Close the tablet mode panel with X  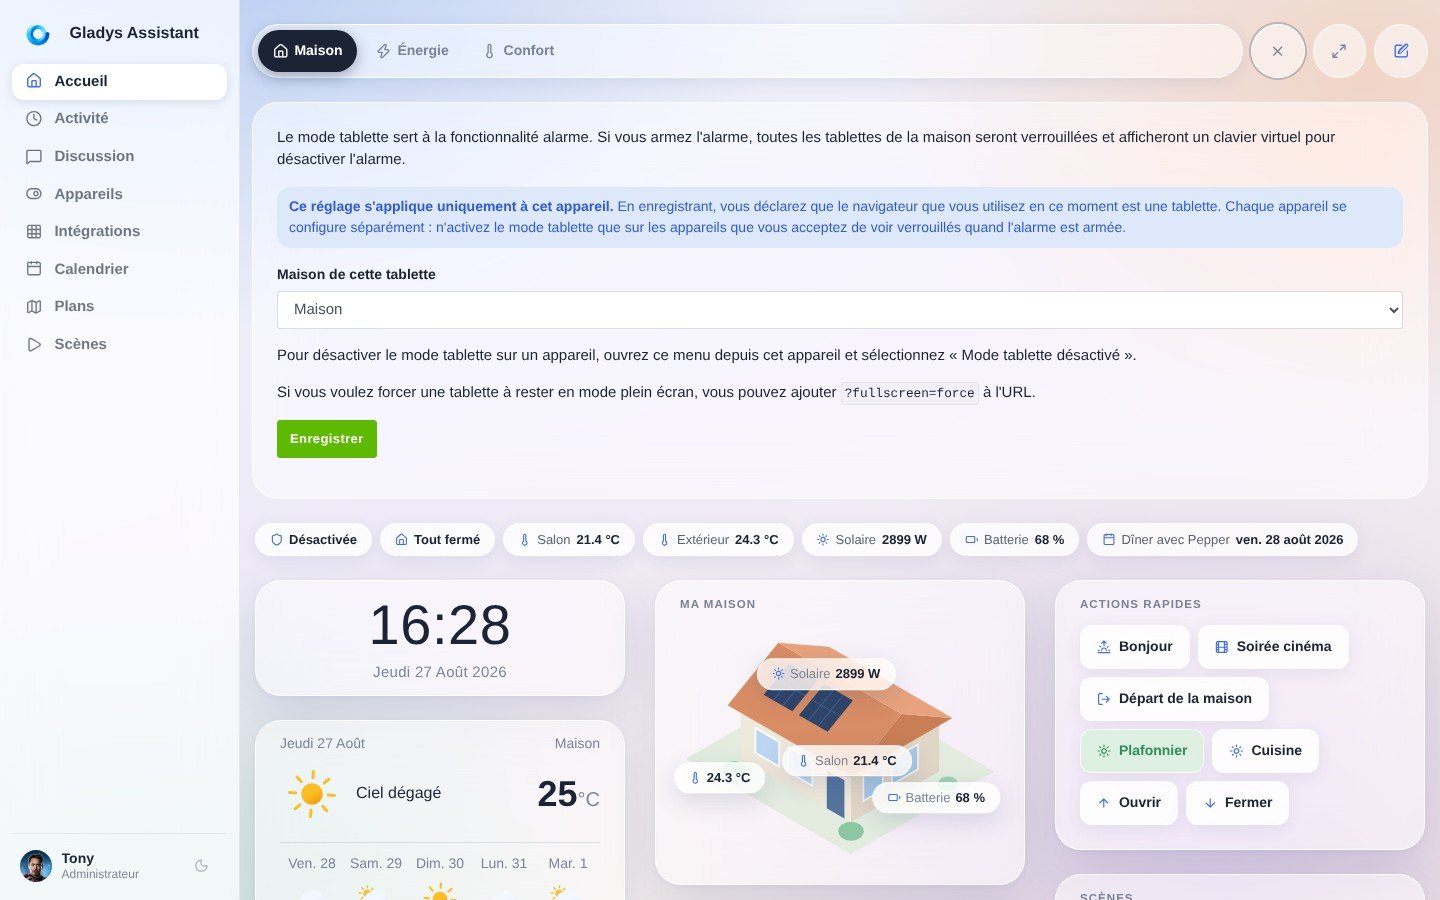coord(1278,51)
